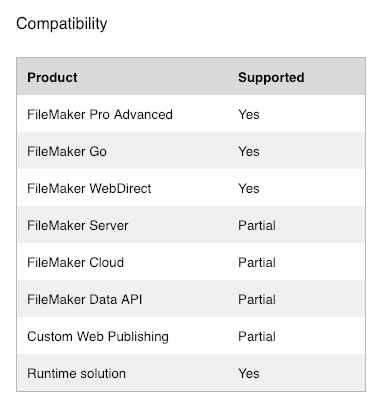
Task: Click the Runtime solution product cell
Action: (77, 374)
